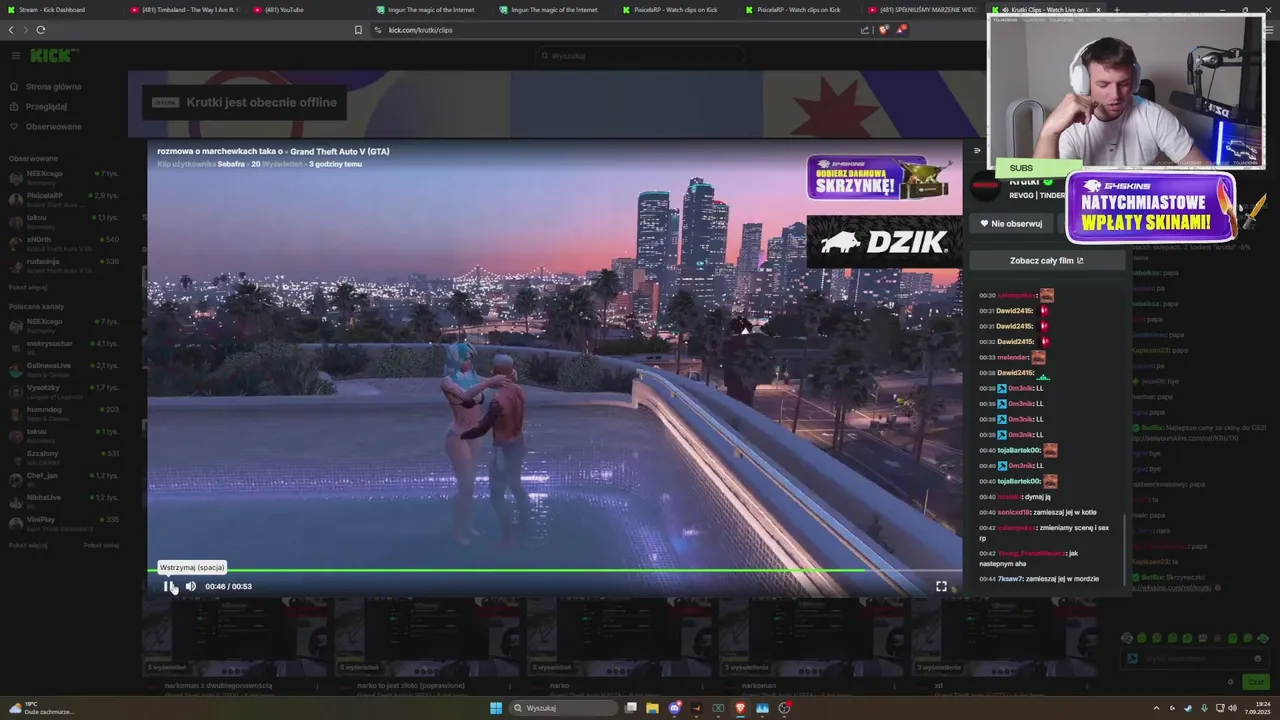The height and width of the screenshot is (720, 1280).
Task: Open mokrysuchar's recommended channel
Action: coord(63,346)
